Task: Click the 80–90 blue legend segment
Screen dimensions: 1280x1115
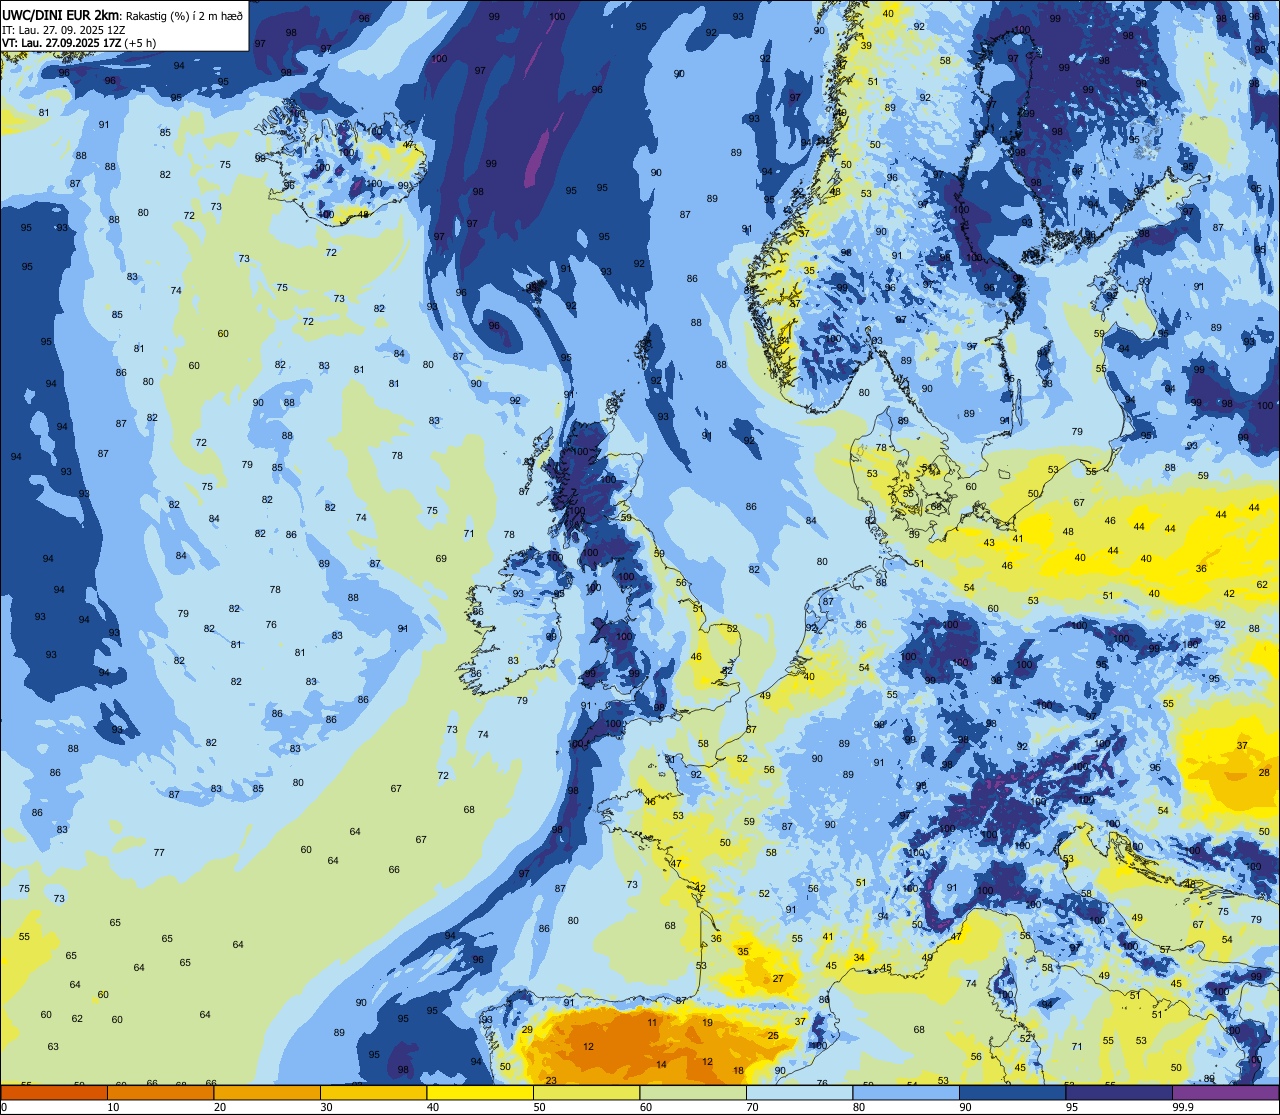Action: (x=906, y=1092)
